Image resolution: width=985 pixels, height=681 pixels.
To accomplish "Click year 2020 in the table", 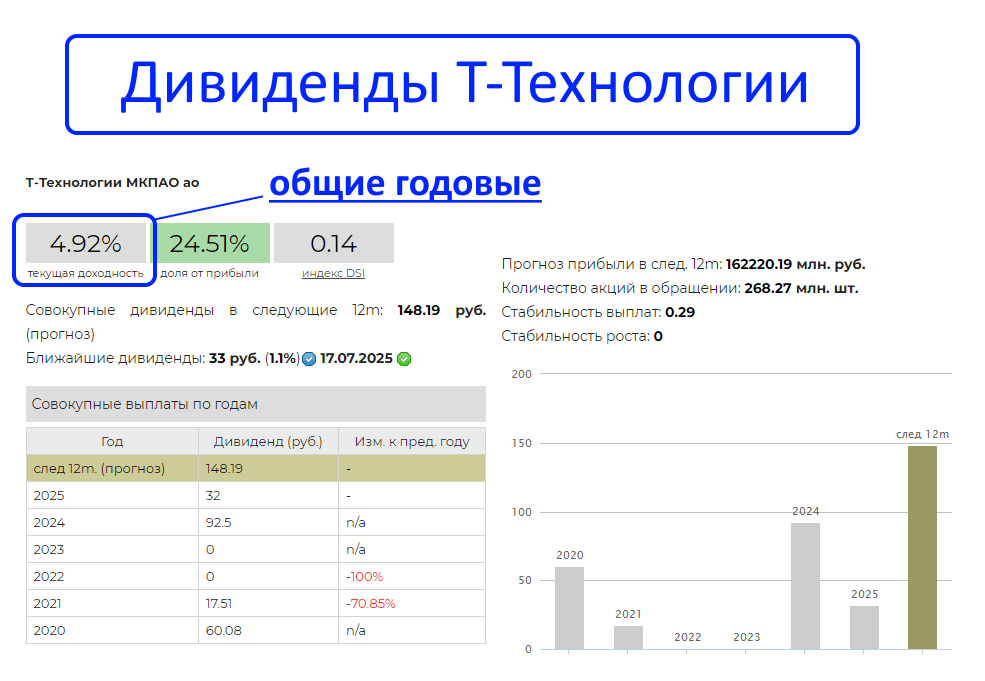I will pyautogui.click(x=49, y=631).
